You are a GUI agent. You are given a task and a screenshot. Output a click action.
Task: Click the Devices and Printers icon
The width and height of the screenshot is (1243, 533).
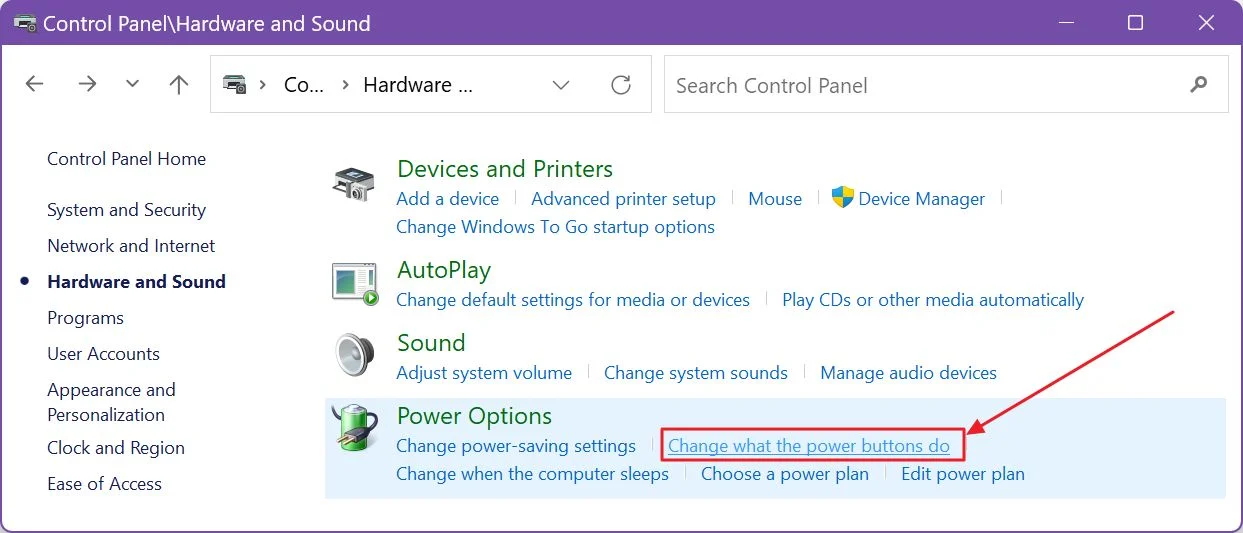[x=354, y=185]
